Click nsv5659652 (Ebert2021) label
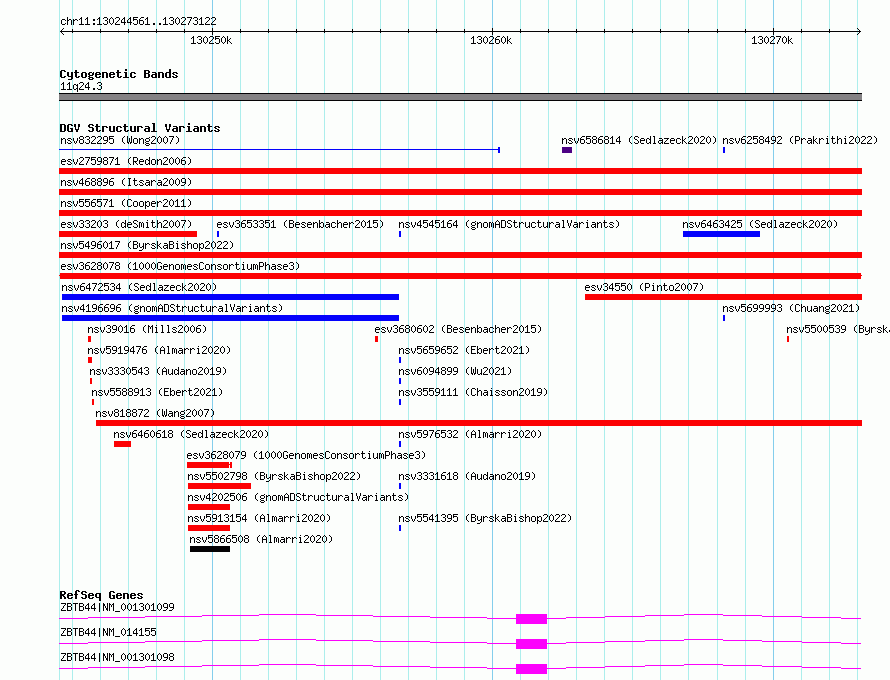Viewport: 890px width, 680px height. point(464,350)
